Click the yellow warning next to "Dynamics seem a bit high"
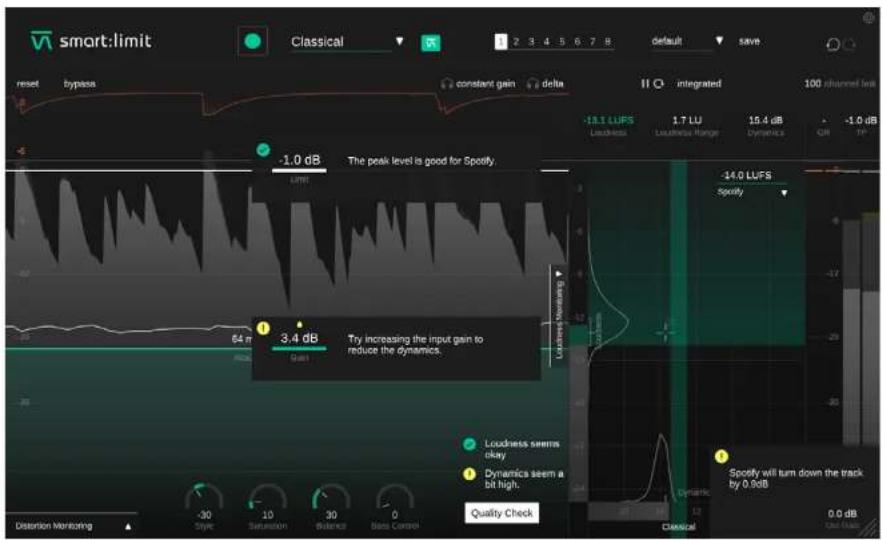Image resolution: width=882 pixels, height=540 pixels. tap(469, 474)
